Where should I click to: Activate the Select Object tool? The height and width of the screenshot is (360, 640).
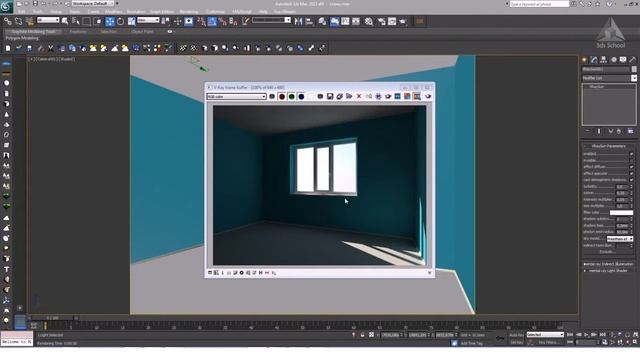(x=65, y=21)
